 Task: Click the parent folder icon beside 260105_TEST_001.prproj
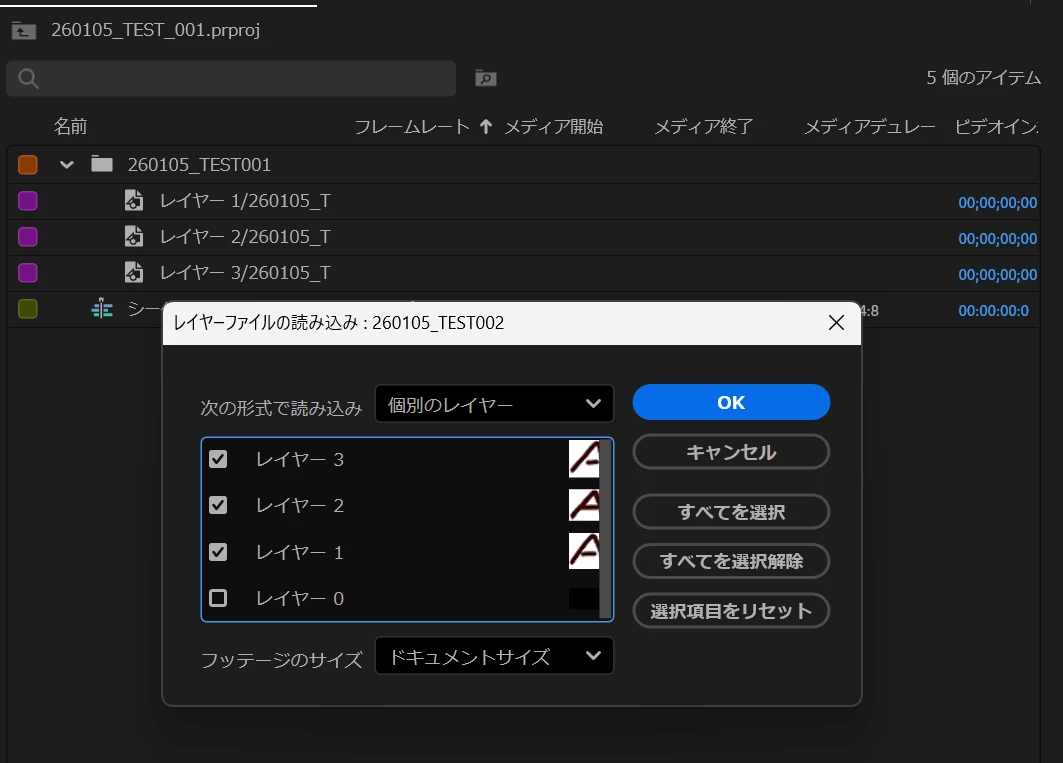tap(24, 31)
